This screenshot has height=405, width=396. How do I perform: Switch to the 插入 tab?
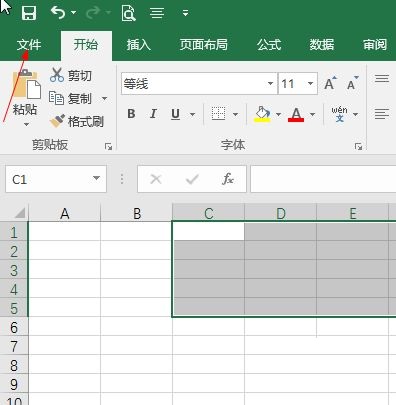tap(139, 45)
